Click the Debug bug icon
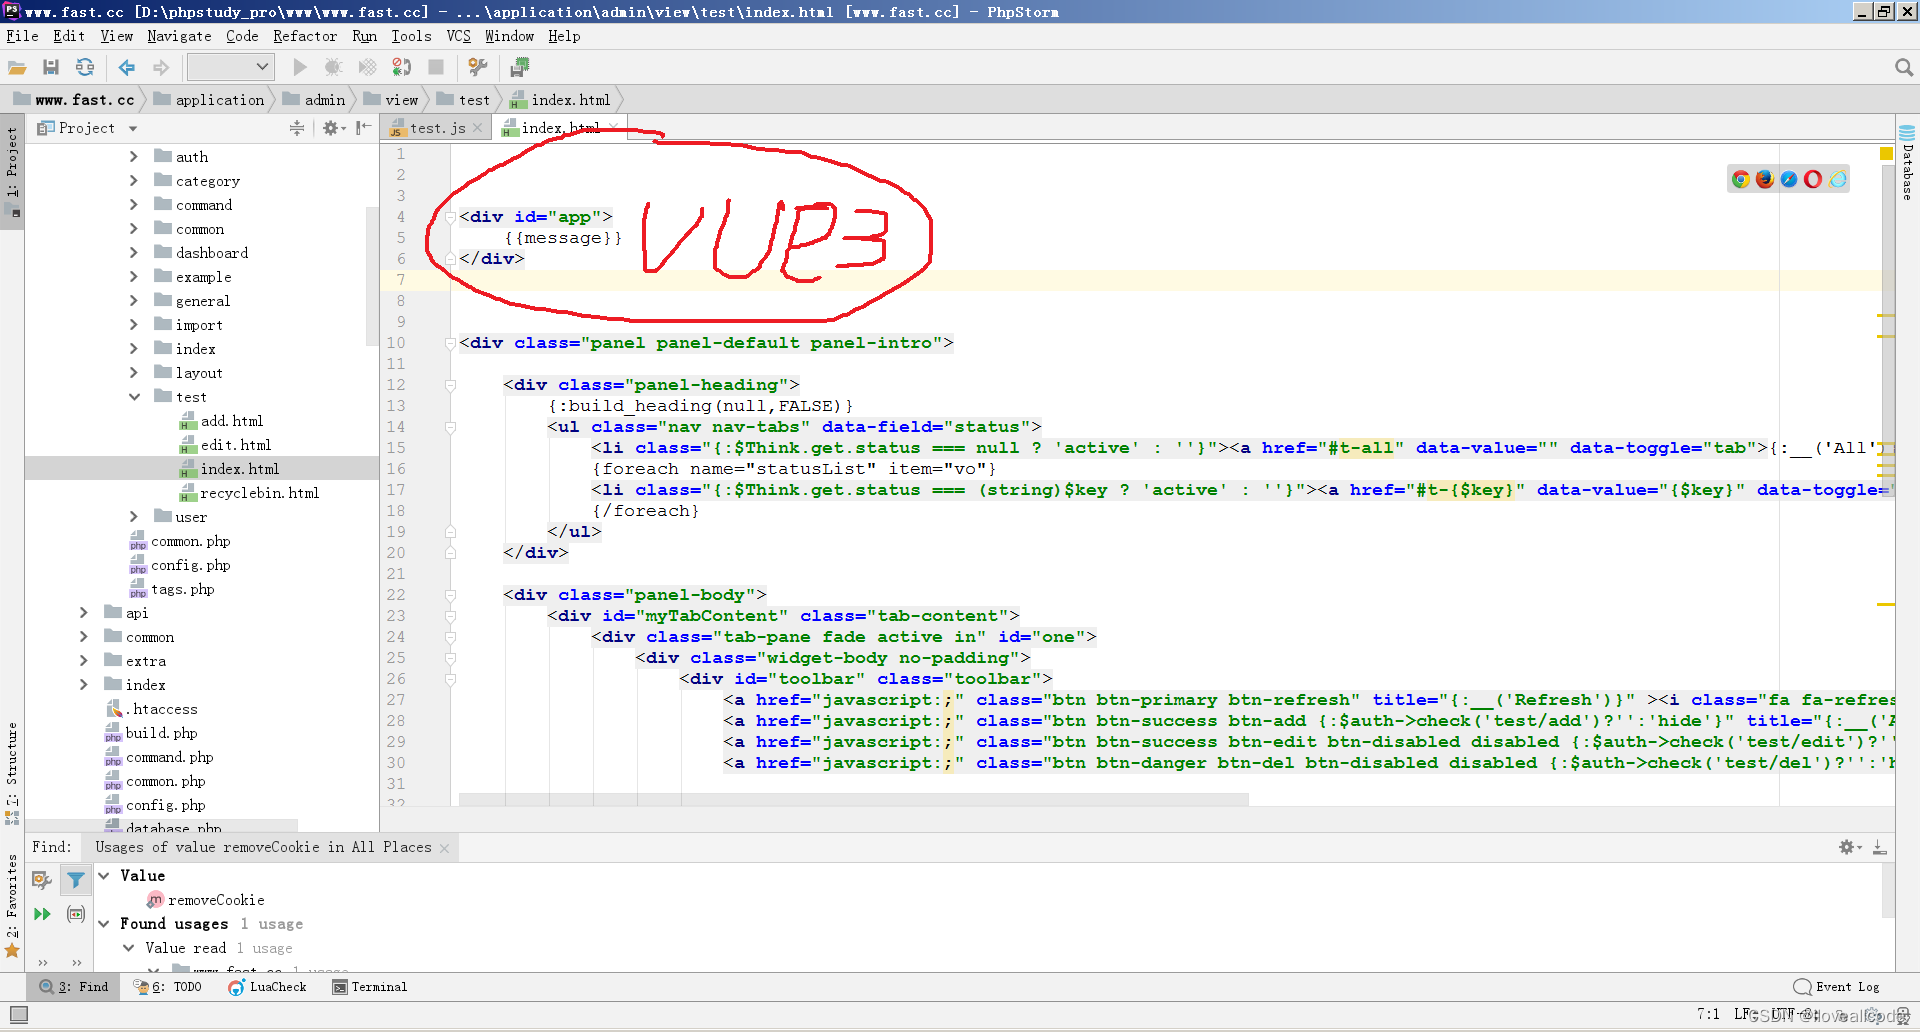This screenshot has width=1920, height=1032. tap(333, 67)
